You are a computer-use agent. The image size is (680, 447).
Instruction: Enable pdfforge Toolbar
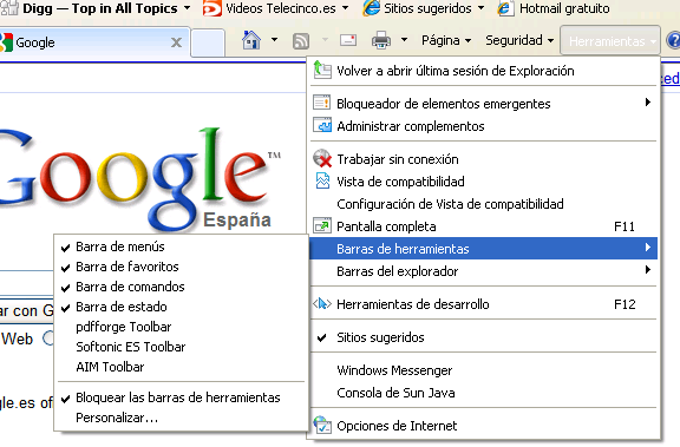pos(181,326)
